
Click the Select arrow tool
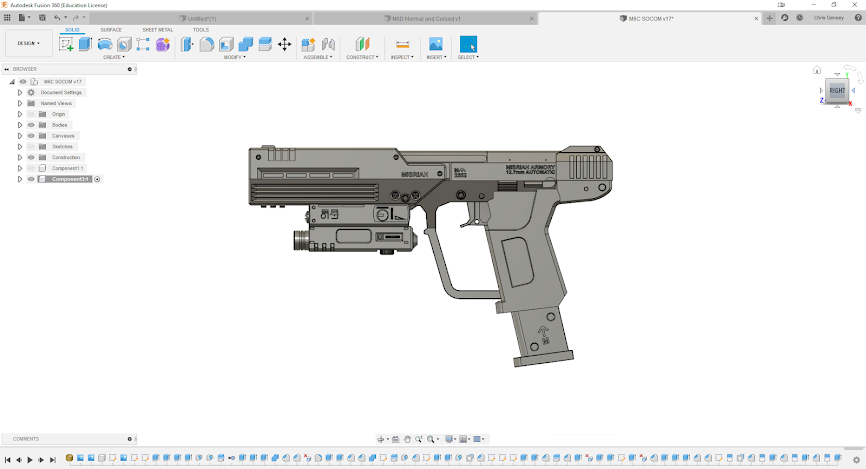tap(468, 44)
